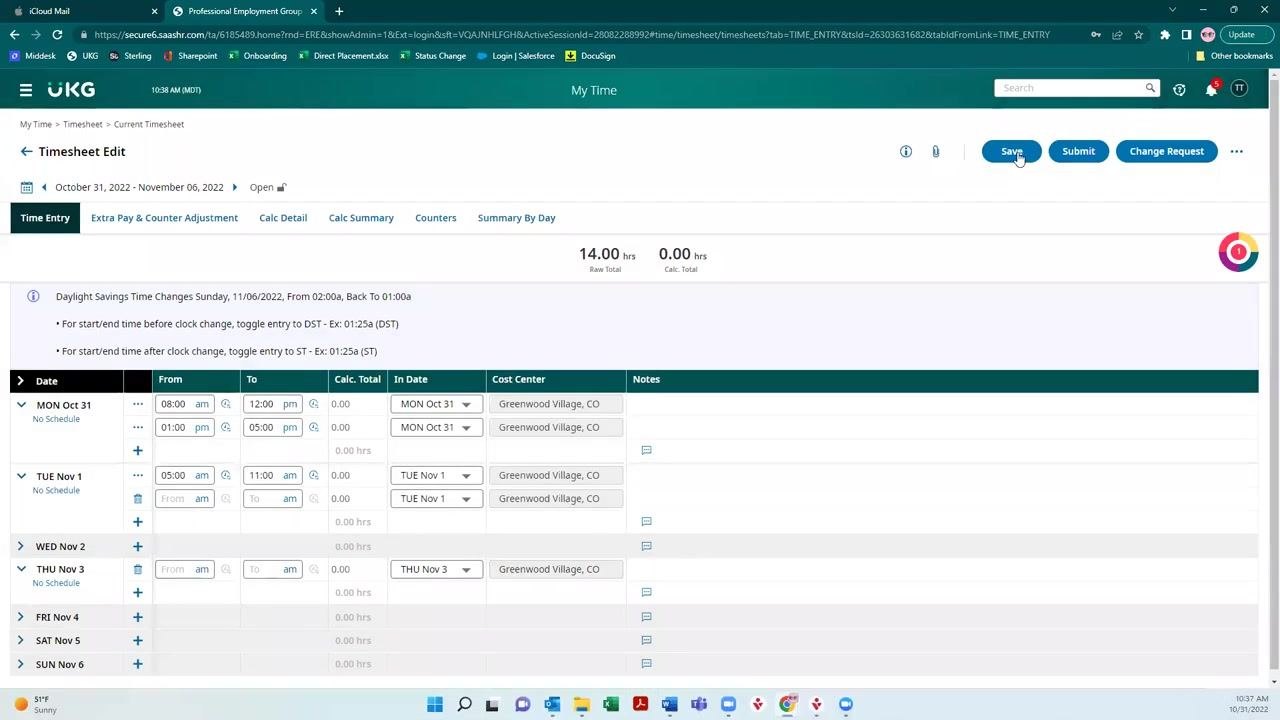Go to previous pay period arrow

click(44, 187)
